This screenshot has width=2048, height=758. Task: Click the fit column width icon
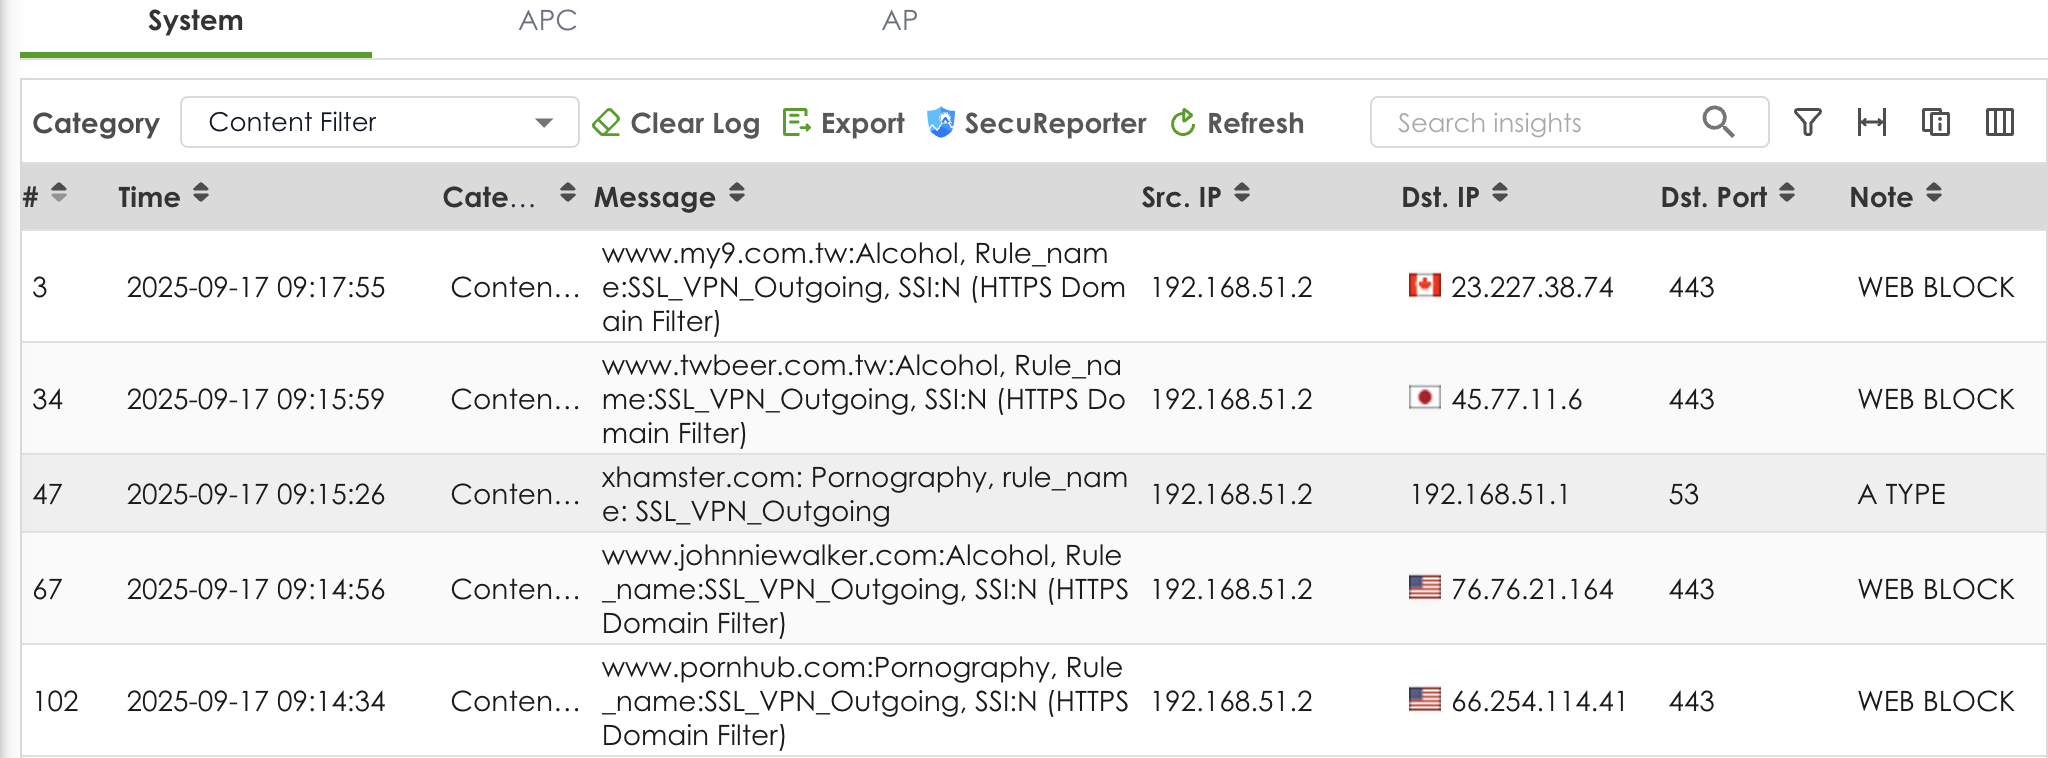[x=1871, y=122]
